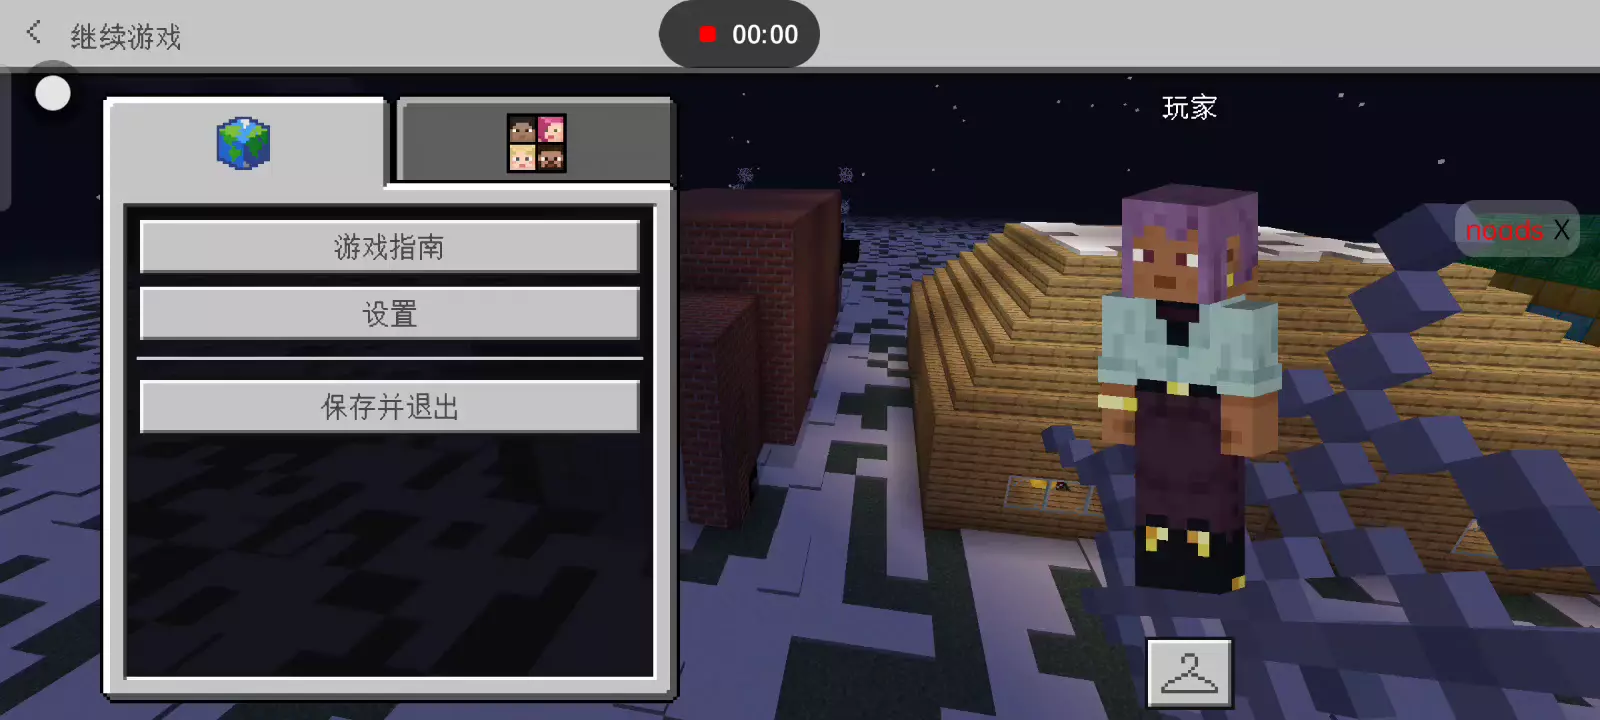
Task: Open the 游戏指南 game guide
Action: 389,246
